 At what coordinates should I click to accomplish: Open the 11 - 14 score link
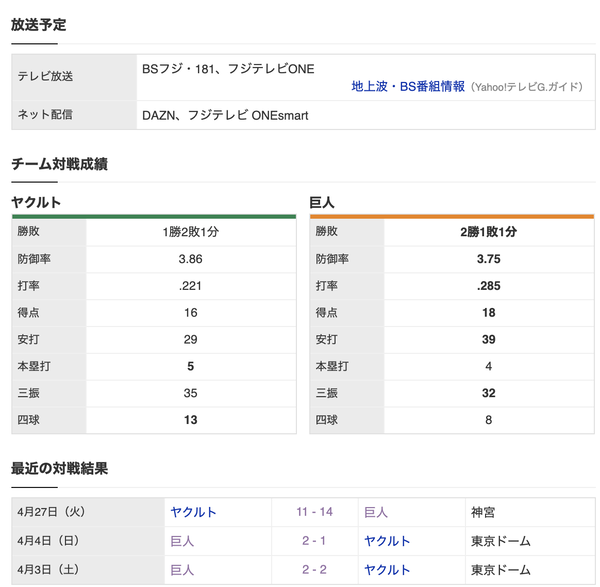(x=315, y=512)
